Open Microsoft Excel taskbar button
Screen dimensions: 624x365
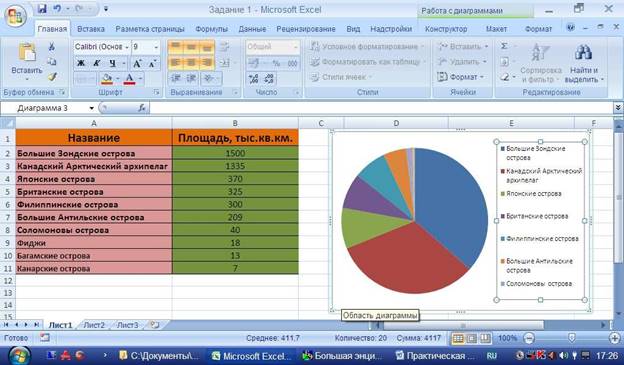pyautogui.click(x=251, y=355)
